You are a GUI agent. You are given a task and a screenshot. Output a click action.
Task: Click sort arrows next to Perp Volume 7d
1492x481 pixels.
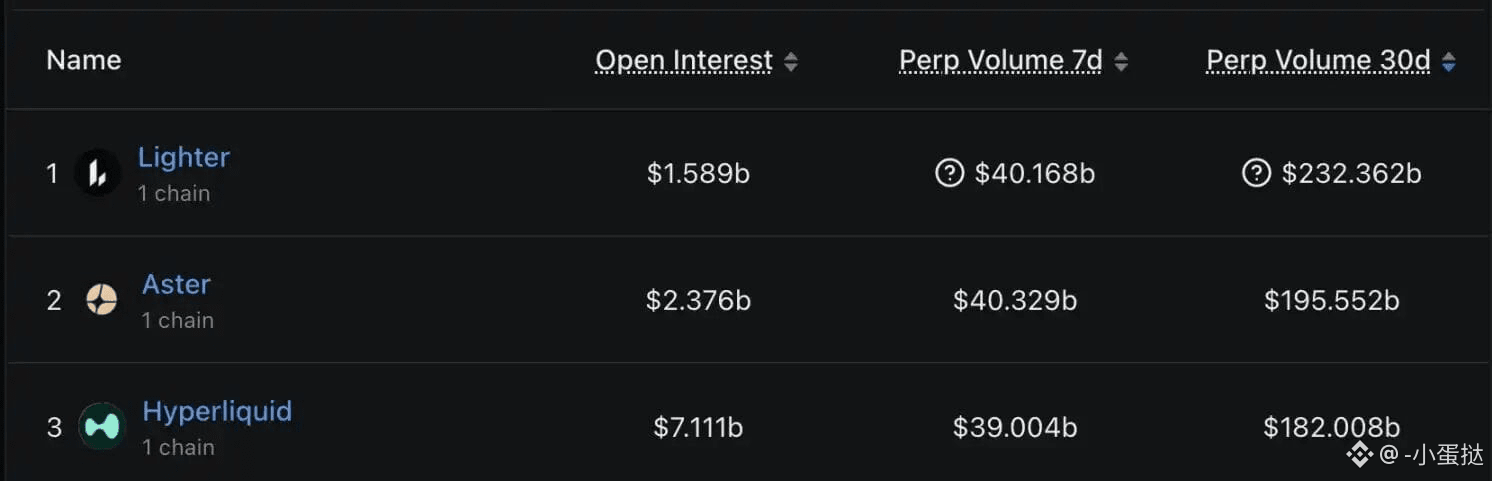click(1121, 62)
